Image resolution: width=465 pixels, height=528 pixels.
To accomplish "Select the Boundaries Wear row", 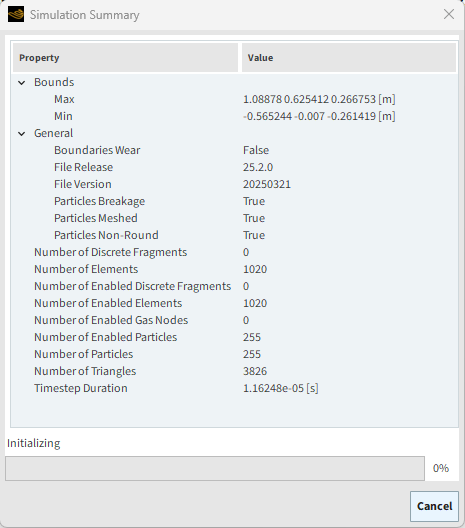I will [x=234, y=150].
